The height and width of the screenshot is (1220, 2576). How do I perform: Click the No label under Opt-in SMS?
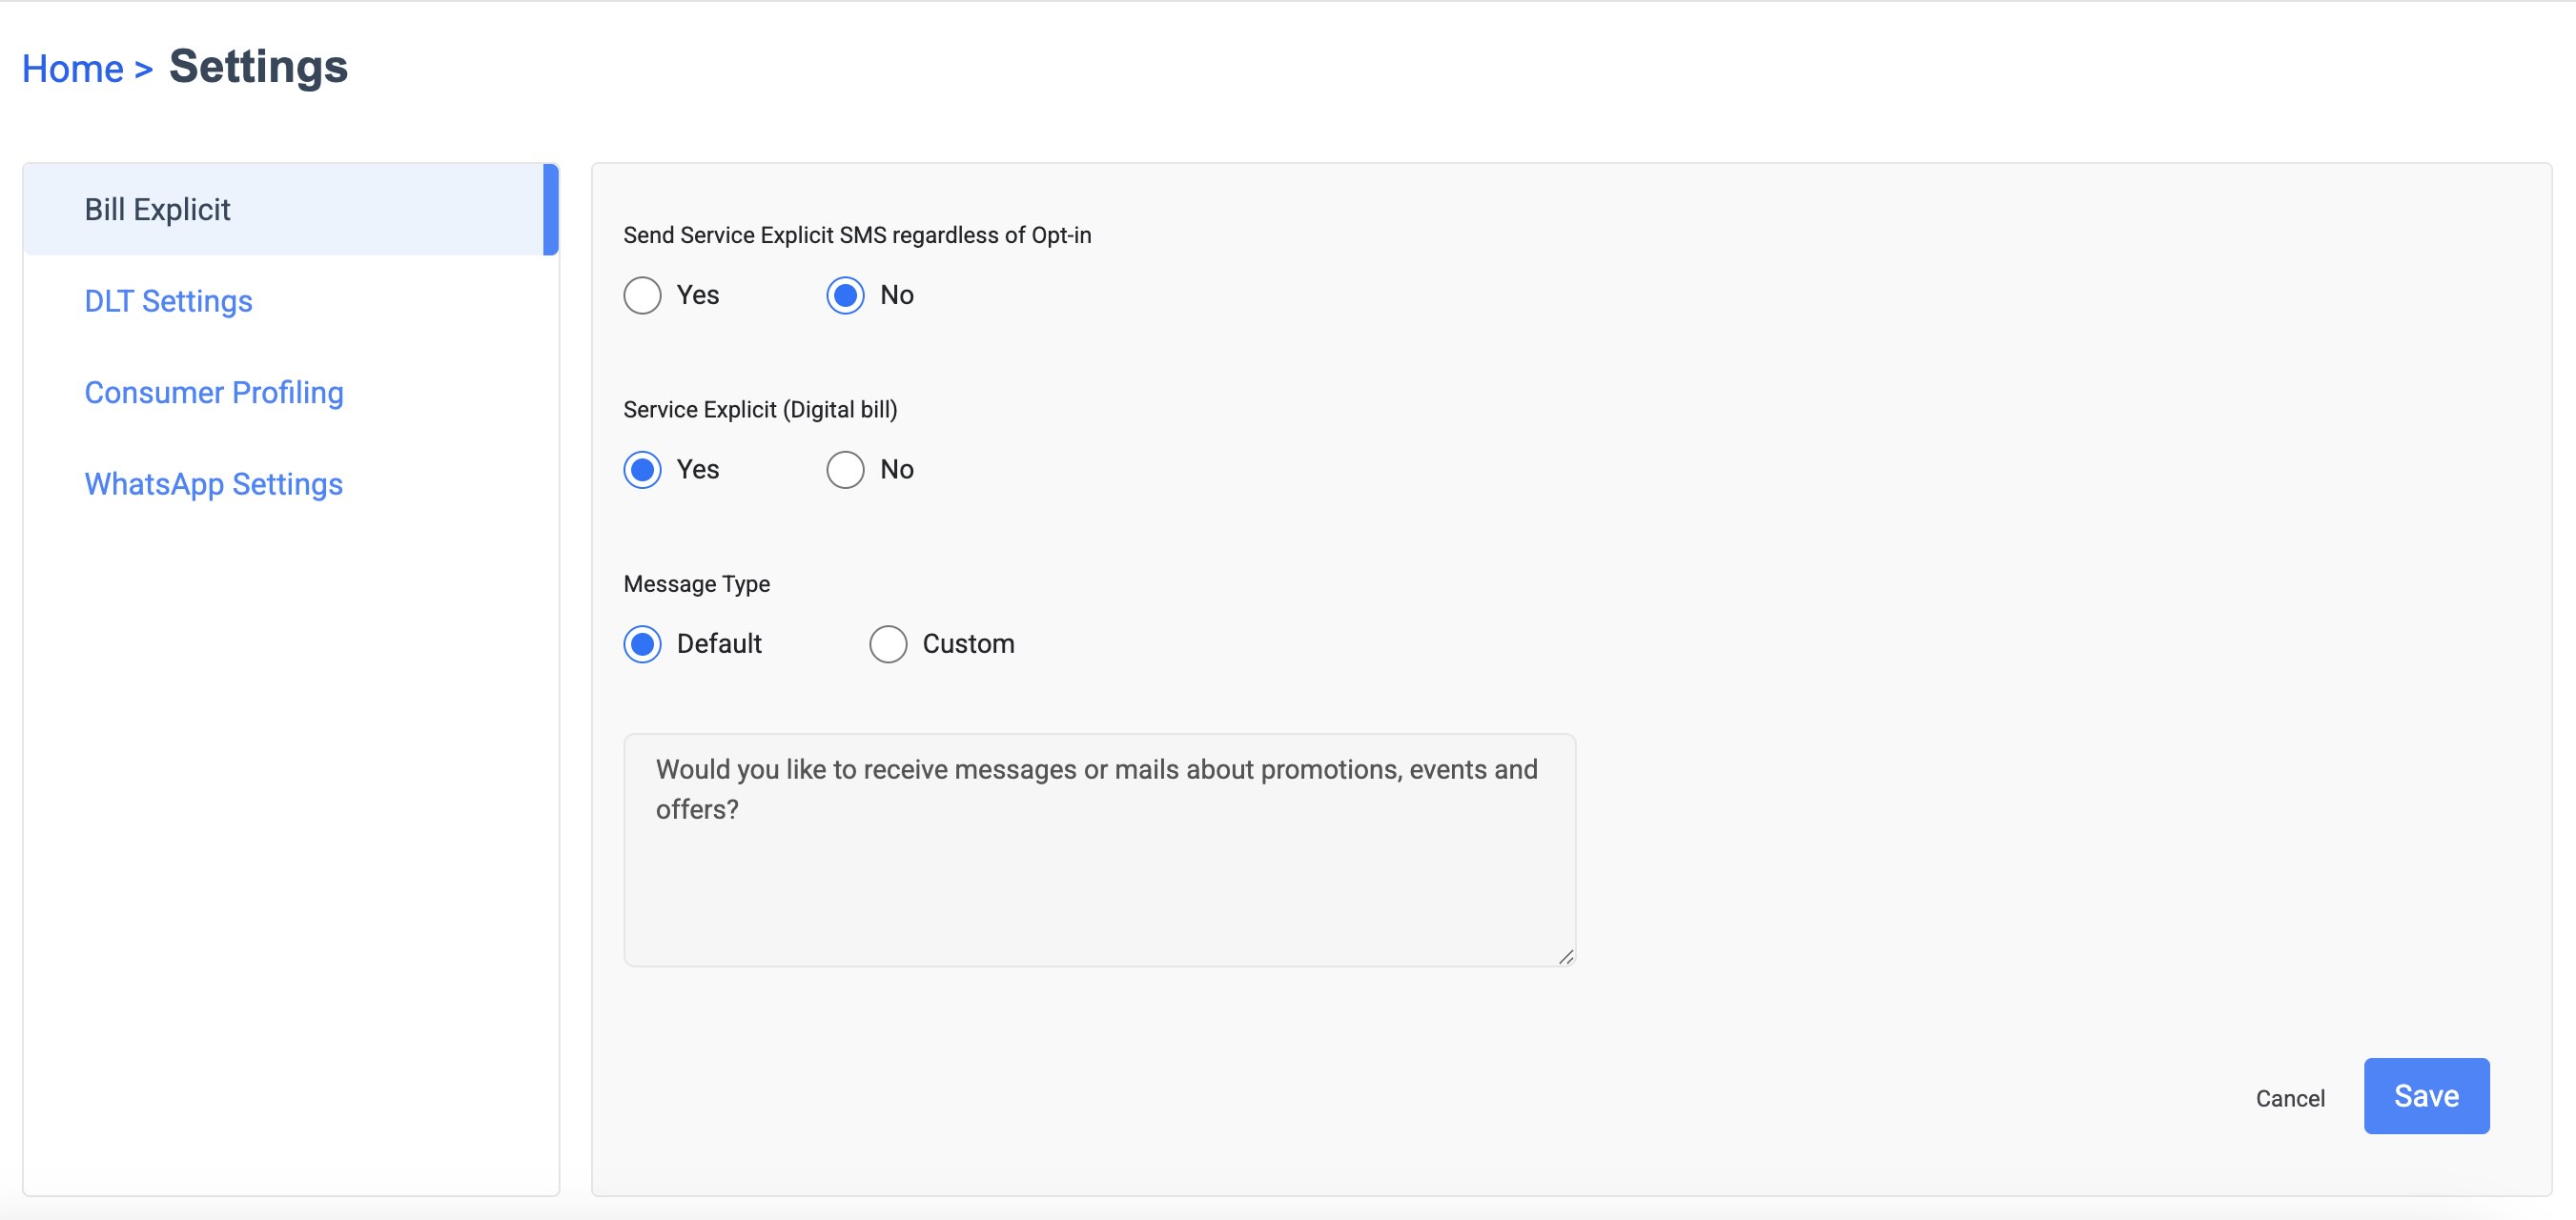click(x=897, y=295)
